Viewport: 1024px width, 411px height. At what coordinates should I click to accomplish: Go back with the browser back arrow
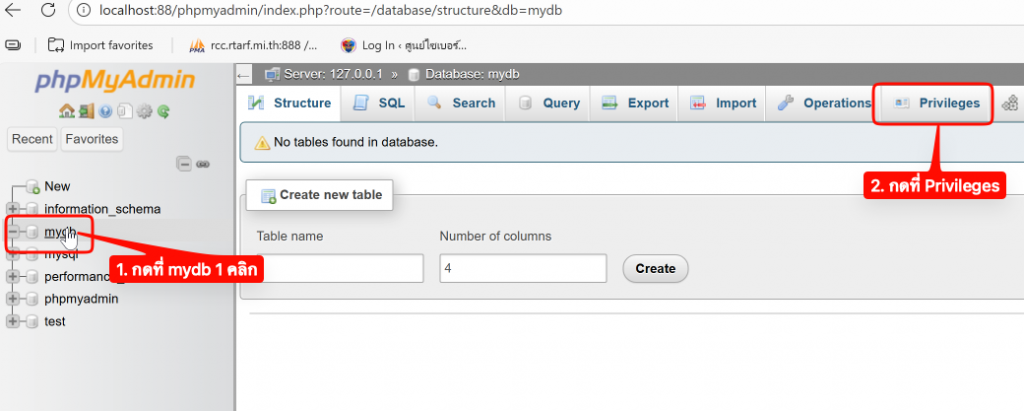coord(13,13)
